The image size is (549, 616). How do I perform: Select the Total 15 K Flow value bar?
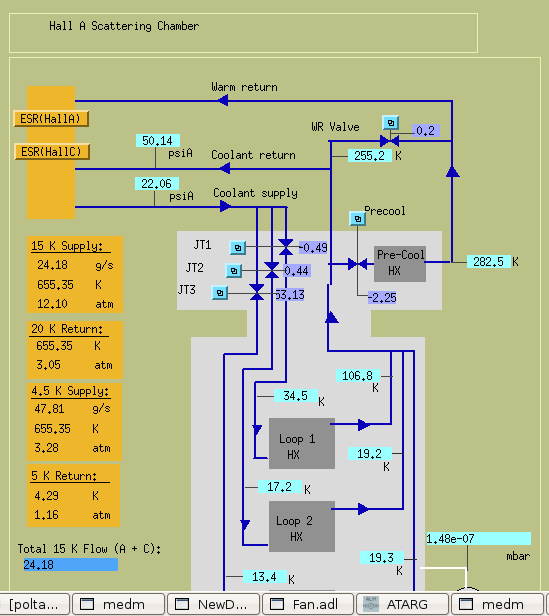click(71, 565)
